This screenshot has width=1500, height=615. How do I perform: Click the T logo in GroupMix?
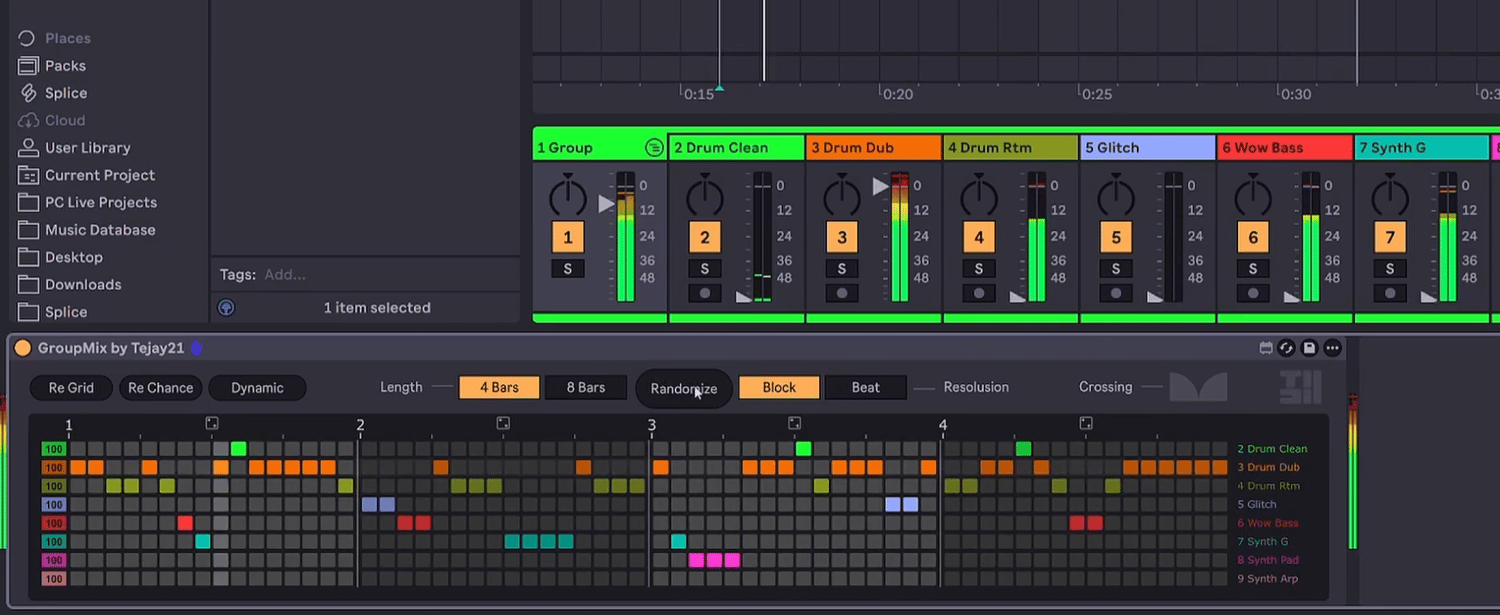(1301, 388)
